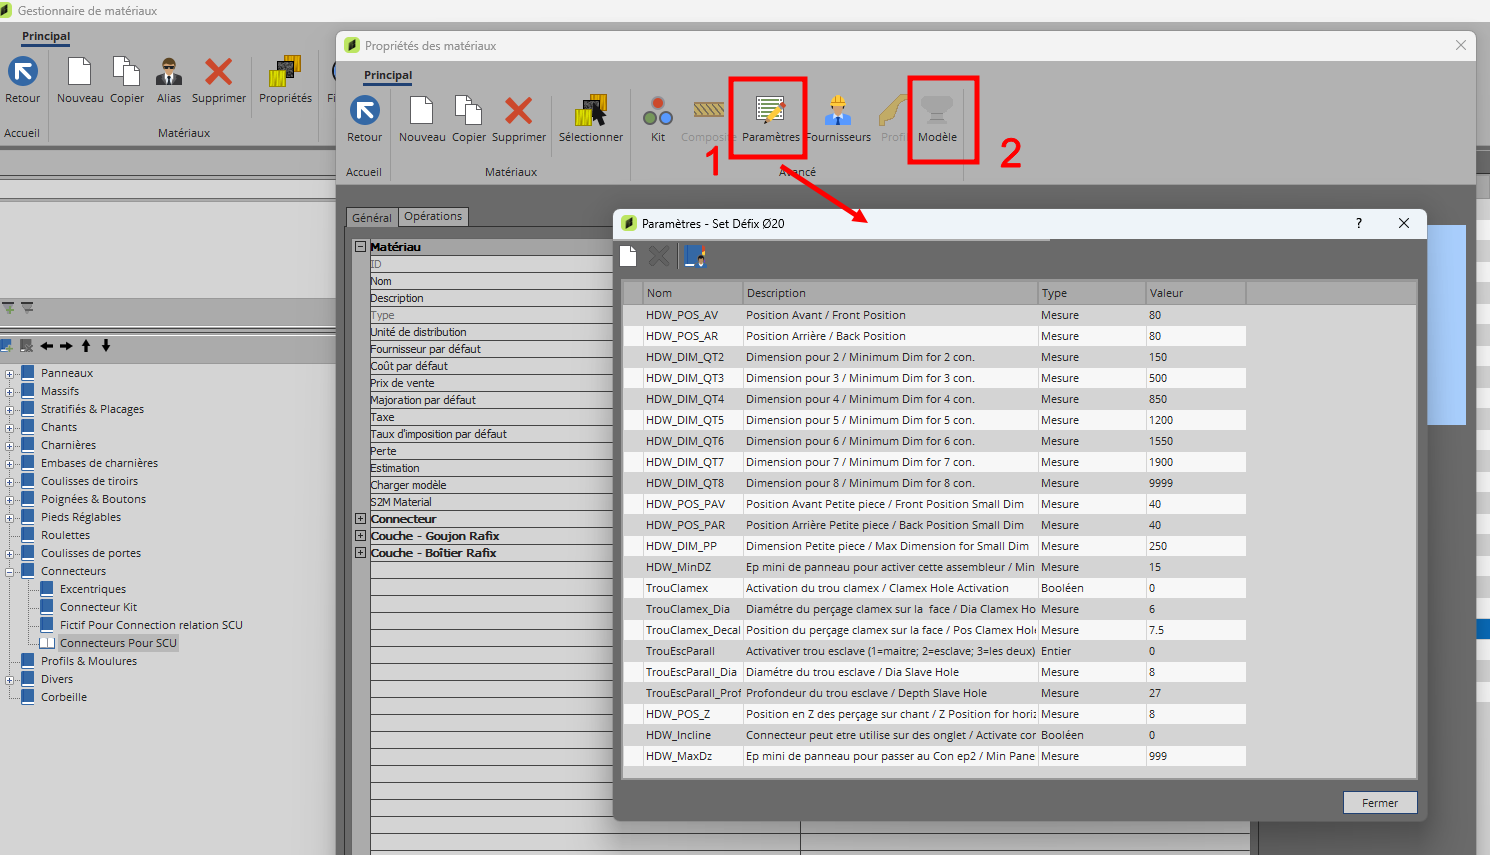Sort parameters by the Type column header

pyautogui.click(x=1092, y=293)
